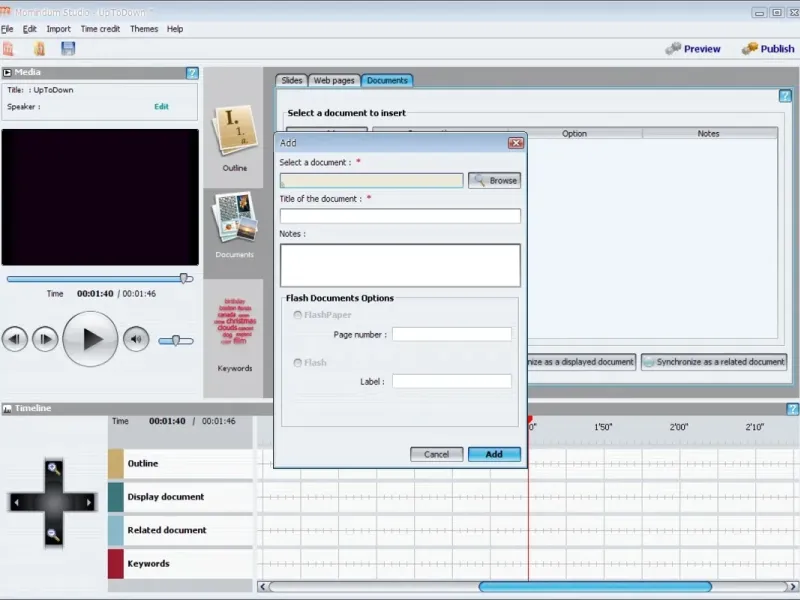Click the mute speaker button
The image size is (800, 600).
click(x=136, y=339)
